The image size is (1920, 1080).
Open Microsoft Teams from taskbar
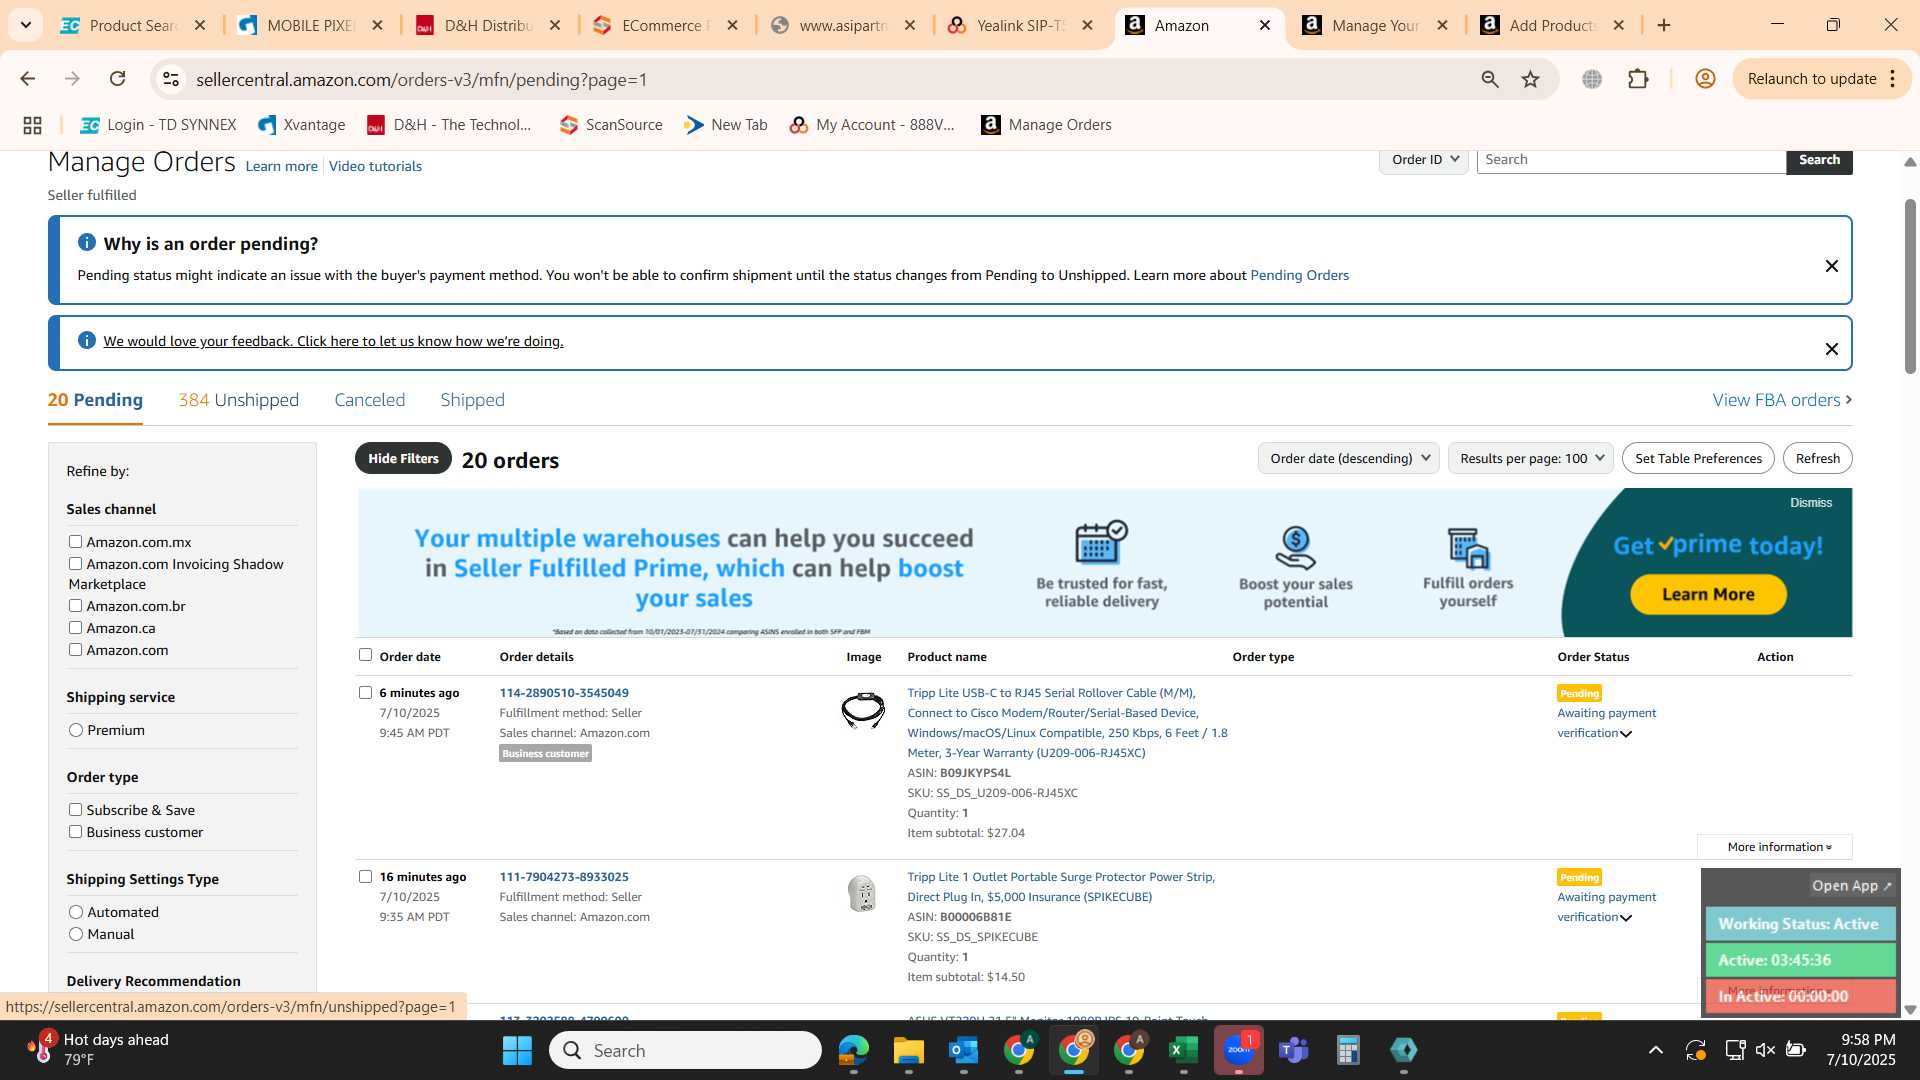coord(1293,1050)
